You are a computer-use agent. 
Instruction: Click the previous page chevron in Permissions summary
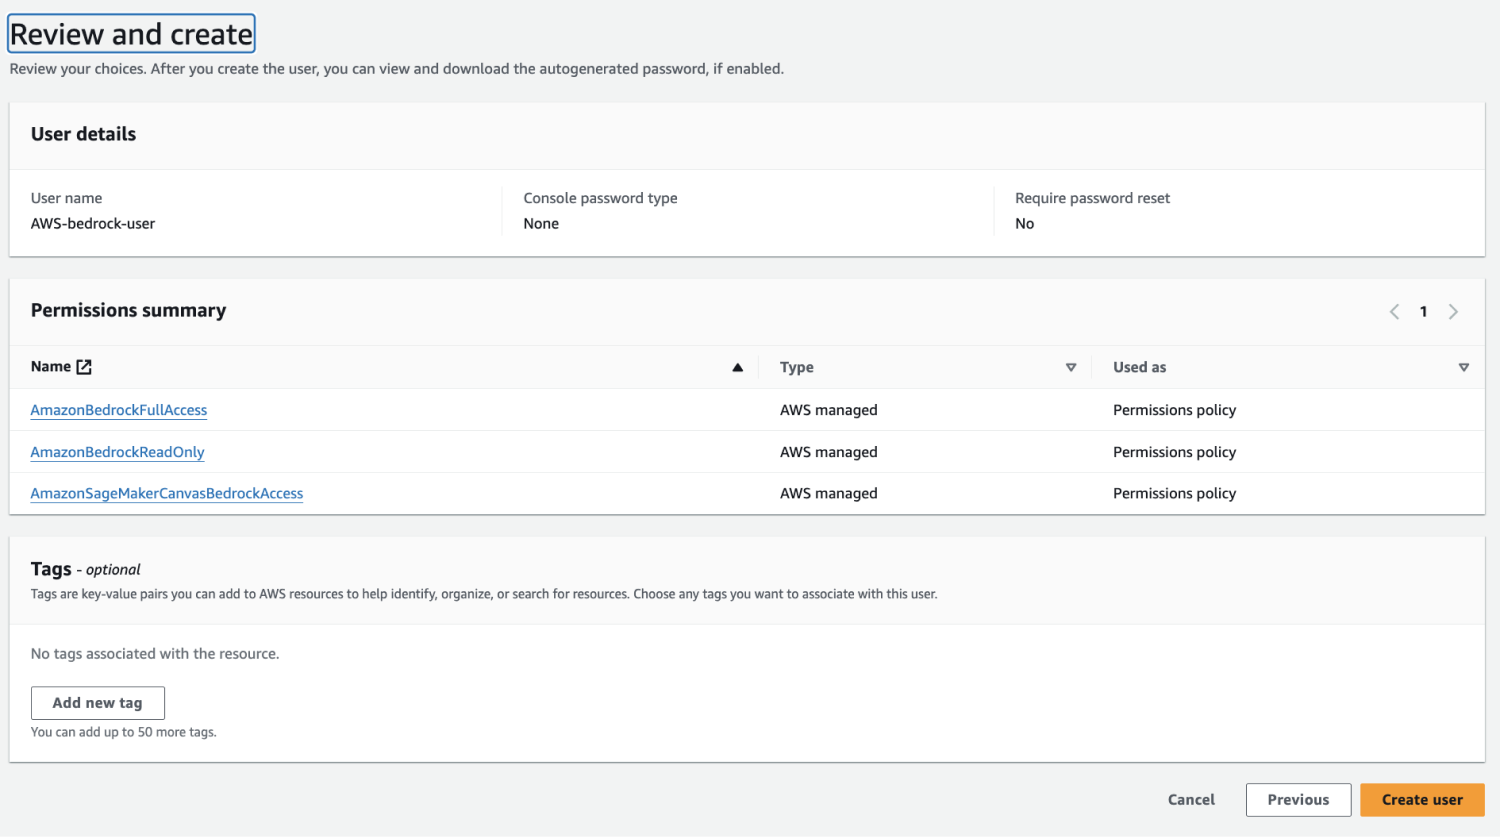point(1394,311)
